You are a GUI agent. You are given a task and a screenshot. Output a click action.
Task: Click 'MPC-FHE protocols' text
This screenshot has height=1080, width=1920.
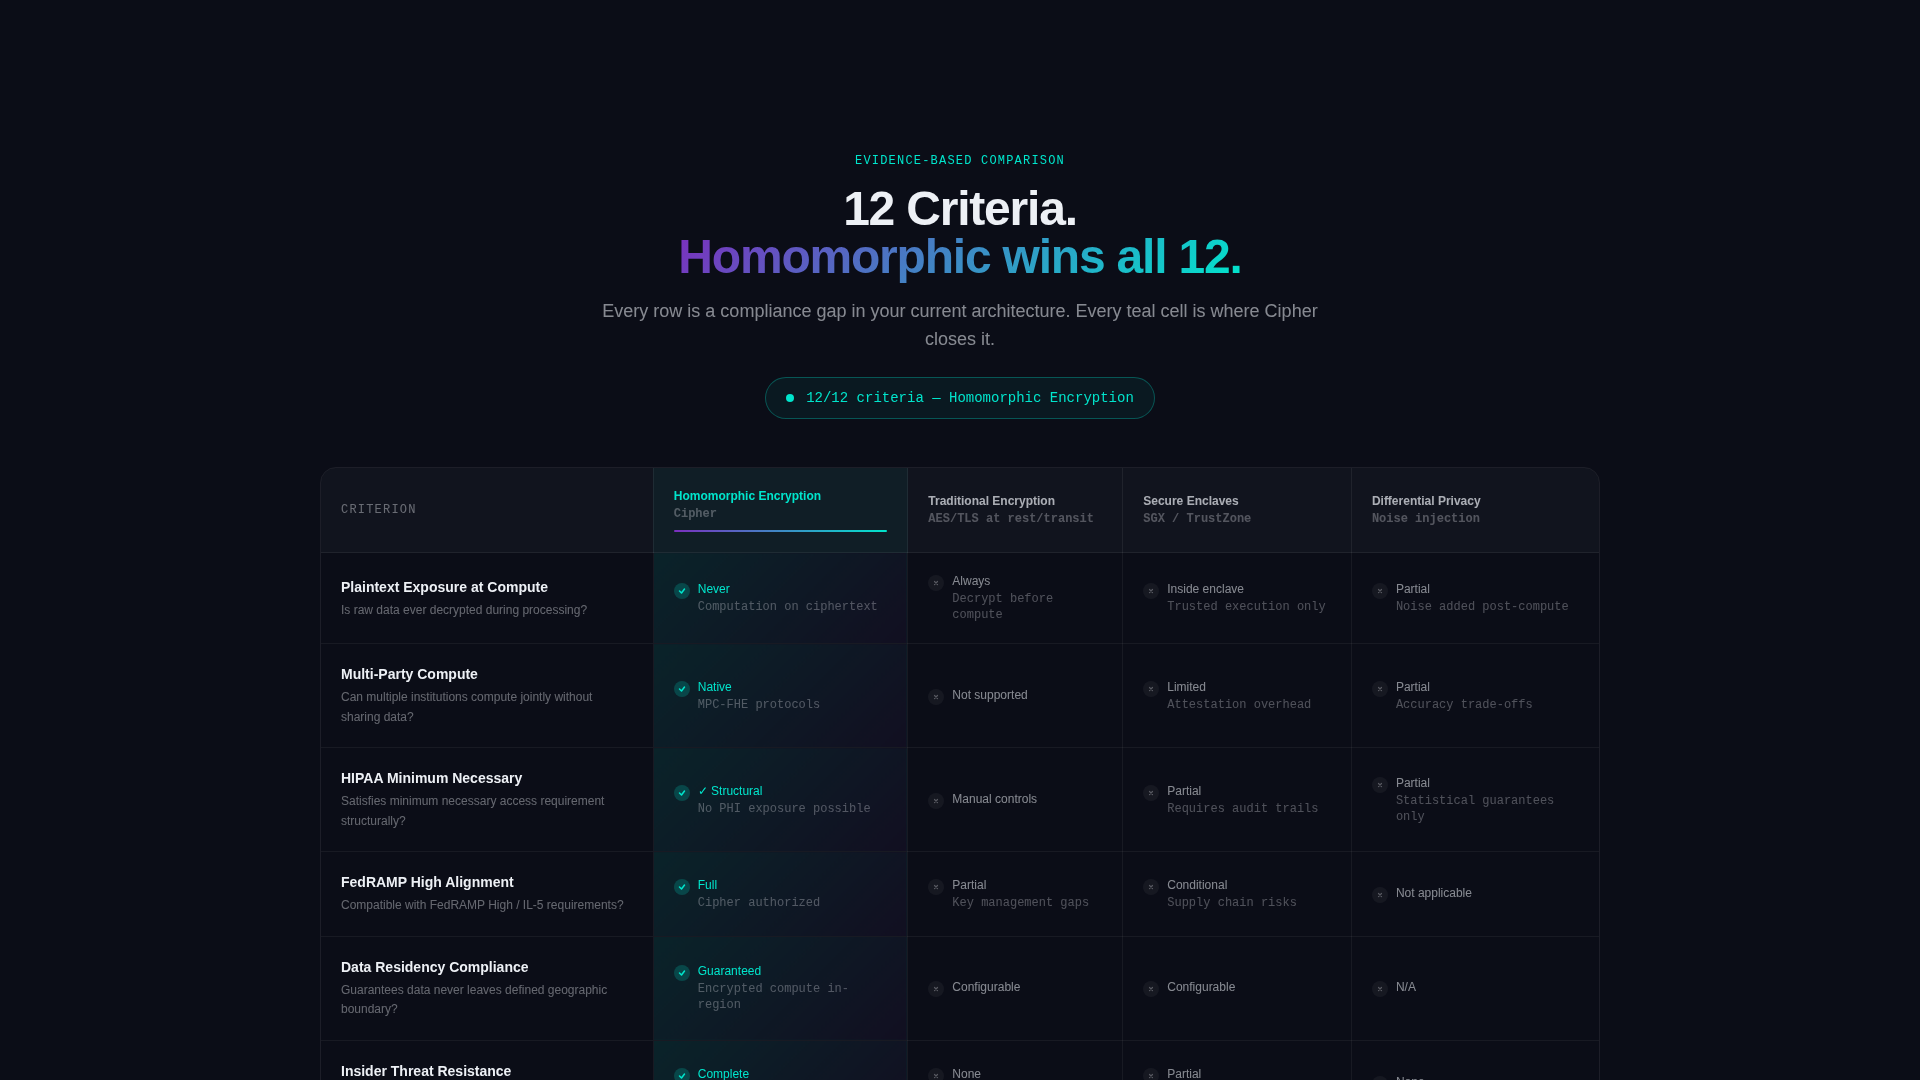point(759,705)
